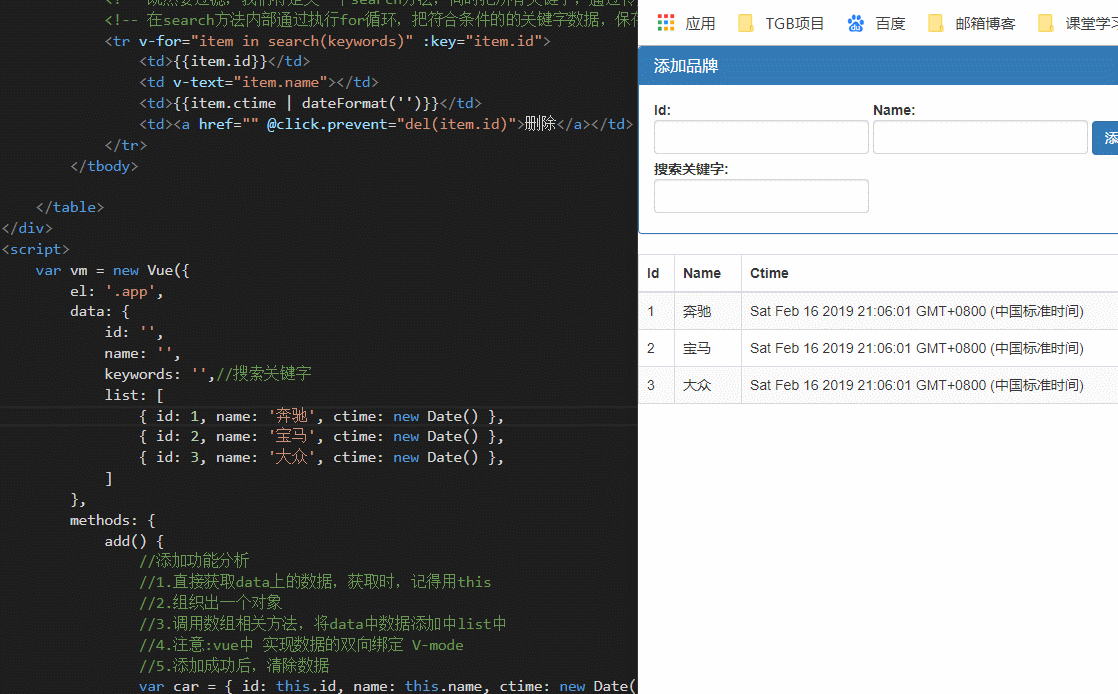The height and width of the screenshot is (694, 1118).
Task: Focus the 搜索关键字 search input
Action: [x=761, y=196]
